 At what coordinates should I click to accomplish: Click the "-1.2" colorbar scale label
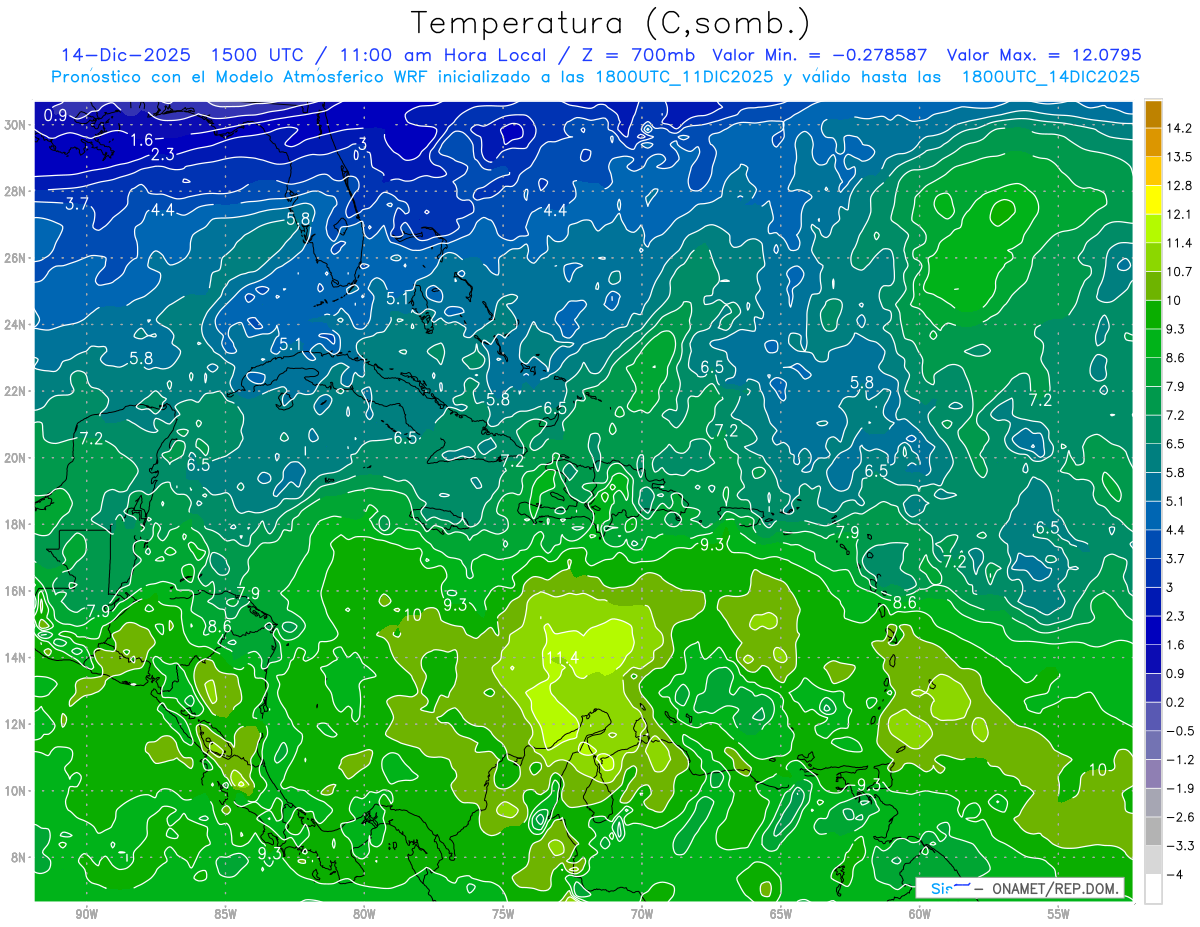pyautogui.click(x=1181, y=760)
